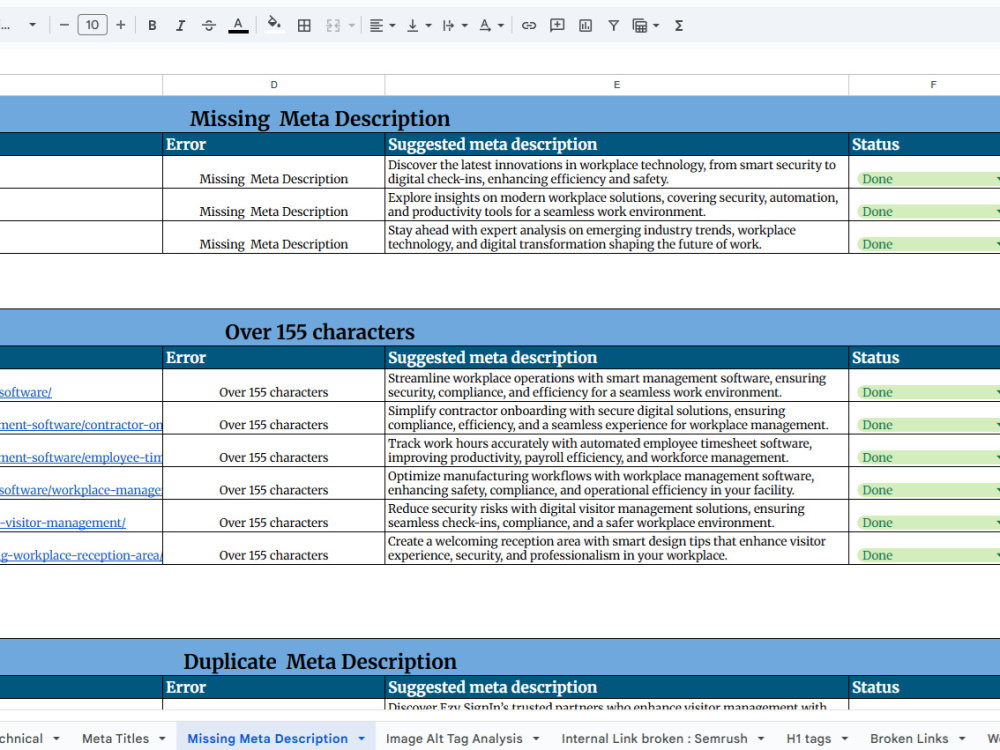Open text wrapping options
This screenshot has height=750, width=1000.
click(455, 26)
